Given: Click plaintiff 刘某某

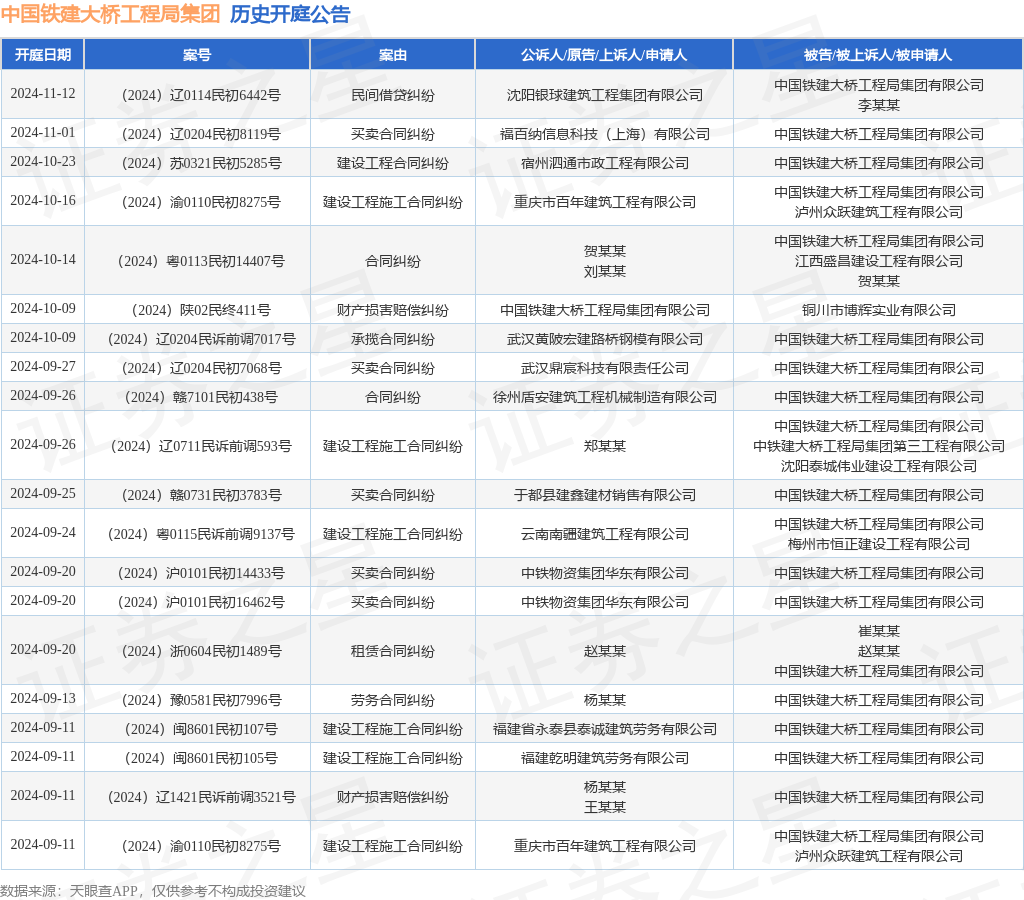Looking at the screenshot, I should [605, 271].
